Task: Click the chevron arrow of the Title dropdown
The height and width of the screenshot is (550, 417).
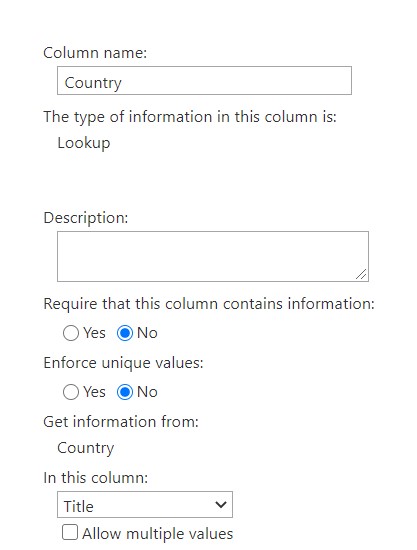Action: pyautogui.click(x=221, y=504)
